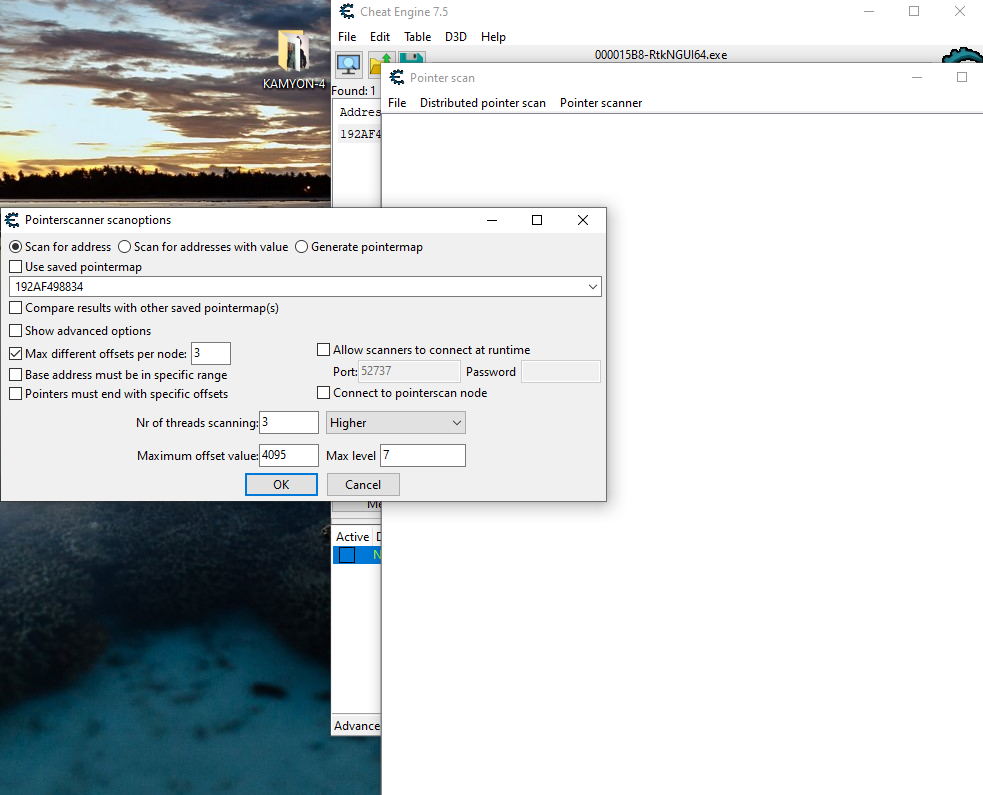Screen dimensions: 983x795
Task: Click the Password field
Action: point(561,371)
